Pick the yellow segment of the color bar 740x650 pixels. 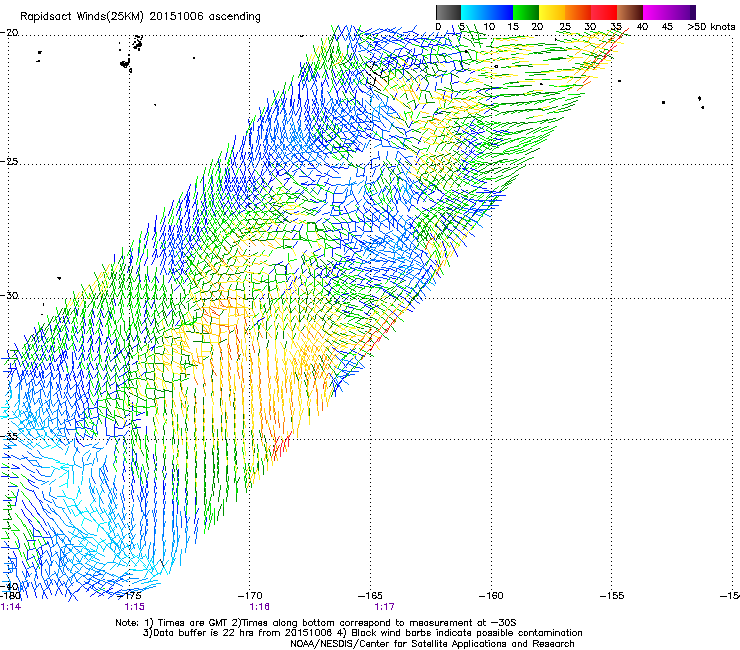point(552,12)
